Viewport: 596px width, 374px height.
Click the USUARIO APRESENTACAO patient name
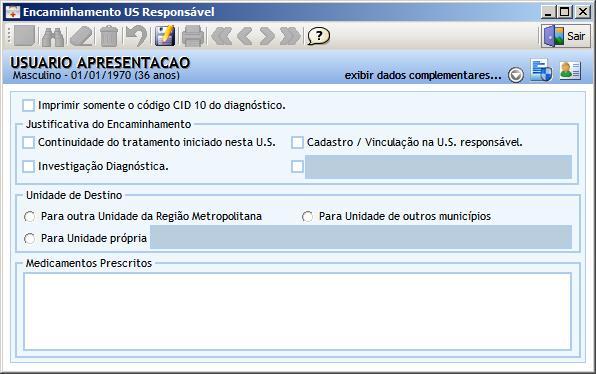coord(100,63)
